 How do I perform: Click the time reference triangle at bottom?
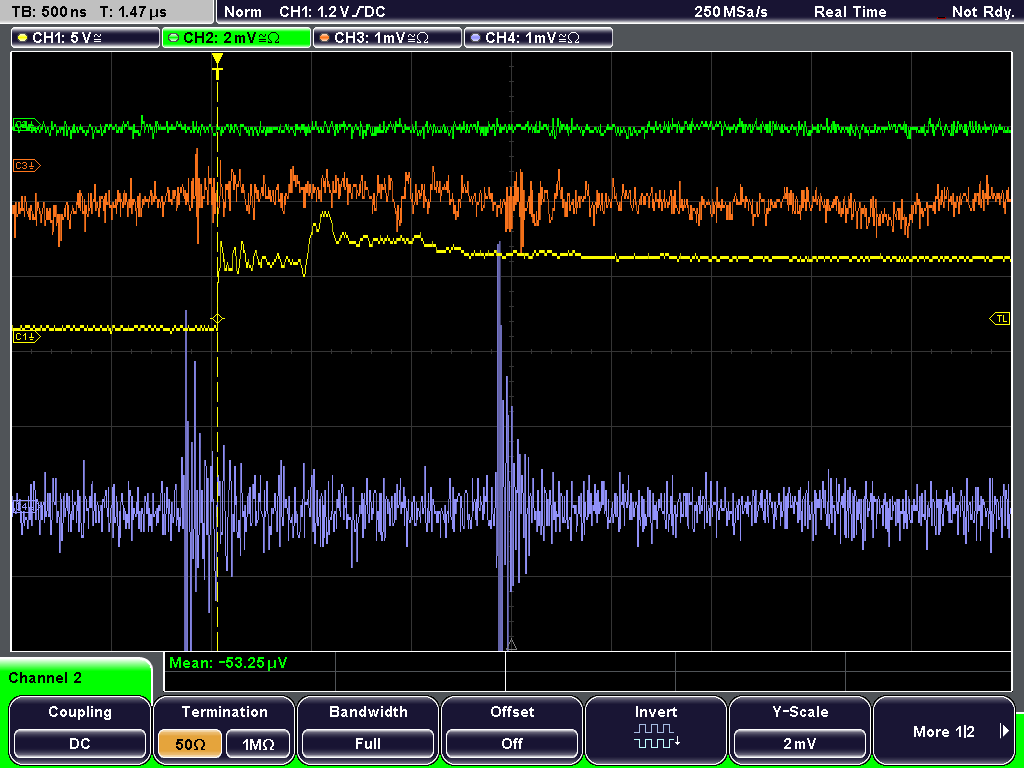click(x=511, y=645)
